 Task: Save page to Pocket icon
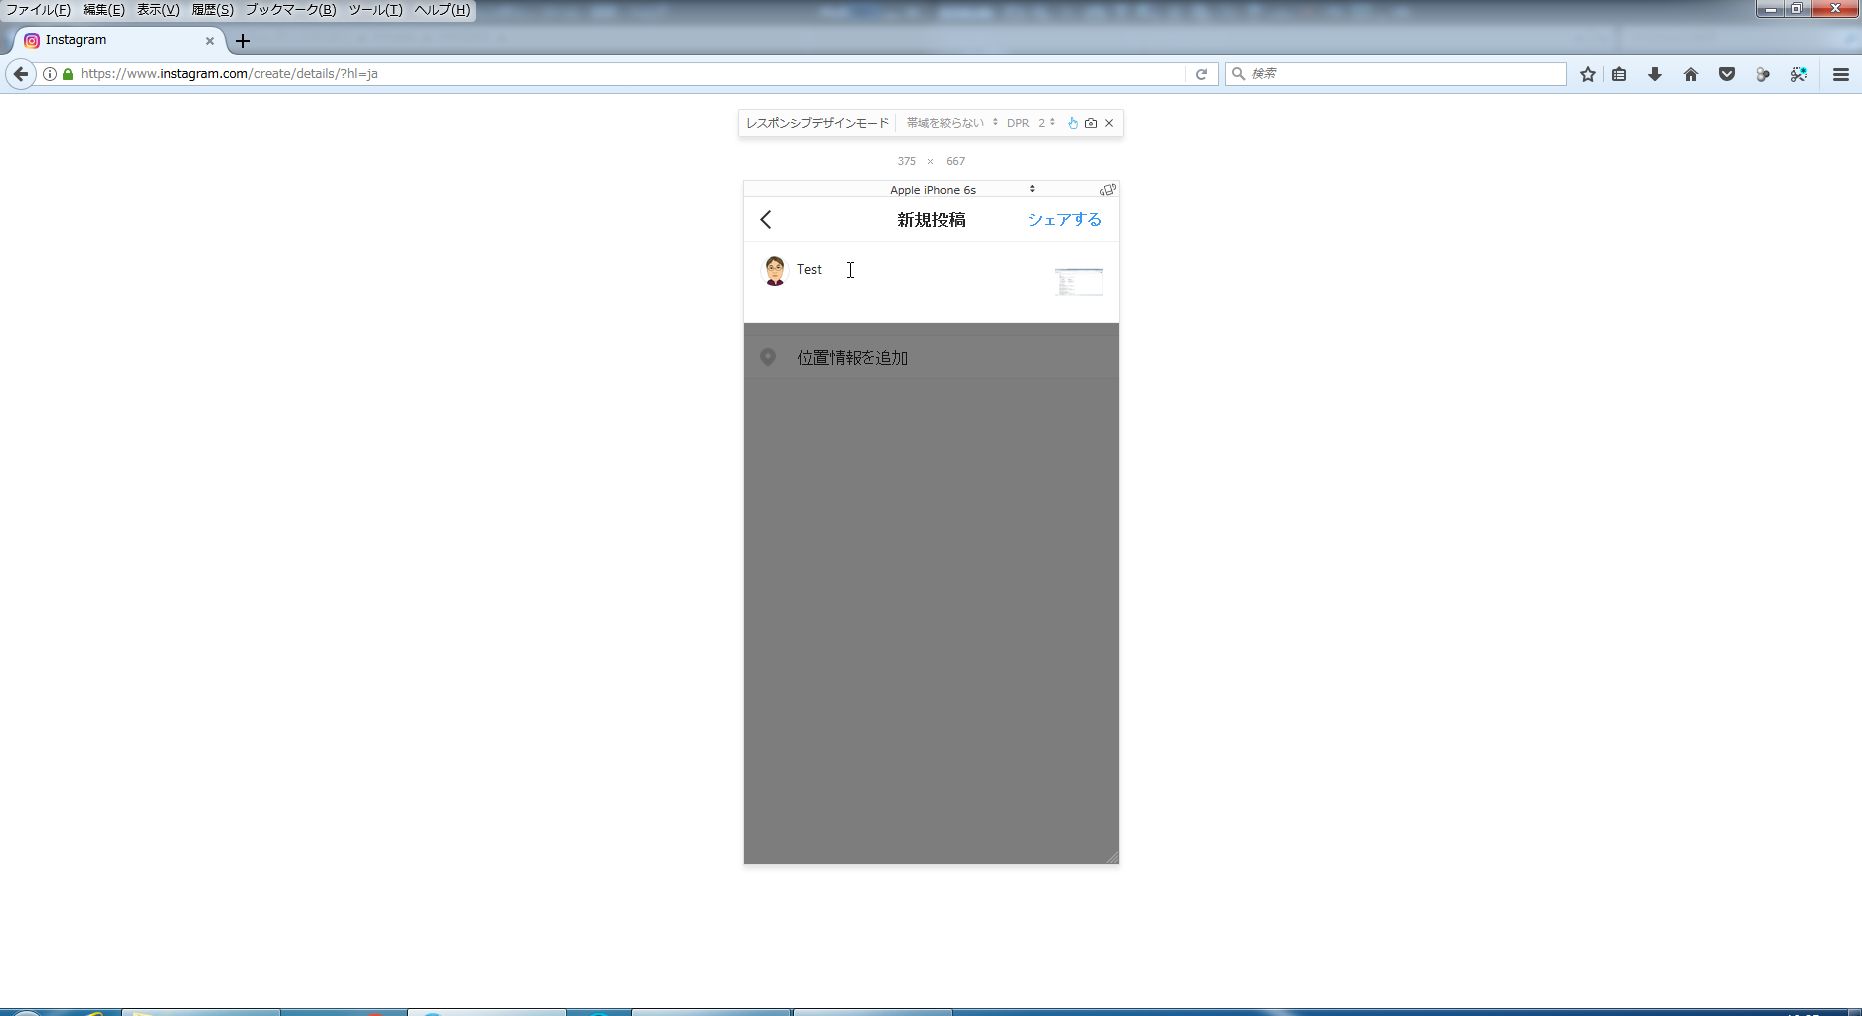click(1727, 74)
